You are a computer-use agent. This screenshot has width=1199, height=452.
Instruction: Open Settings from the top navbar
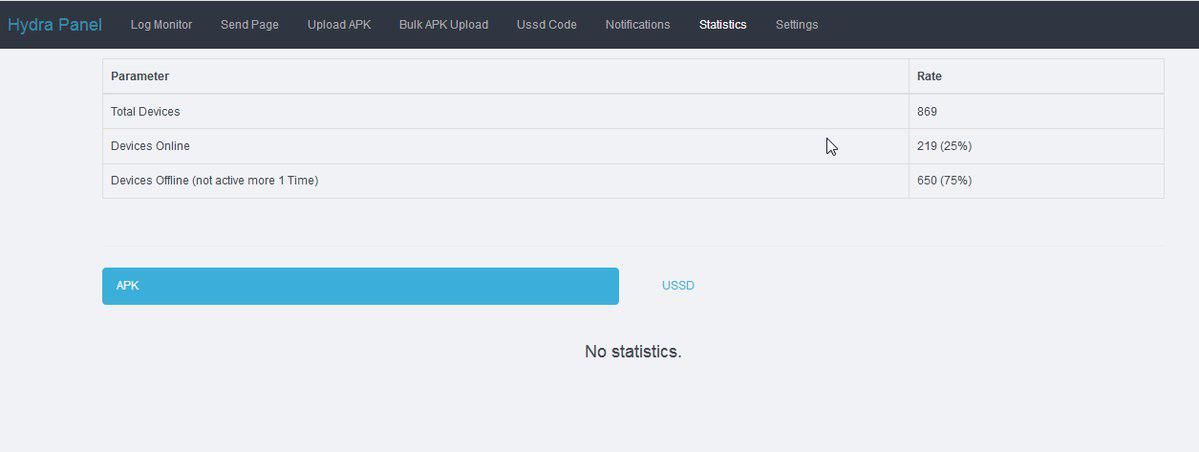coord(796,25)
